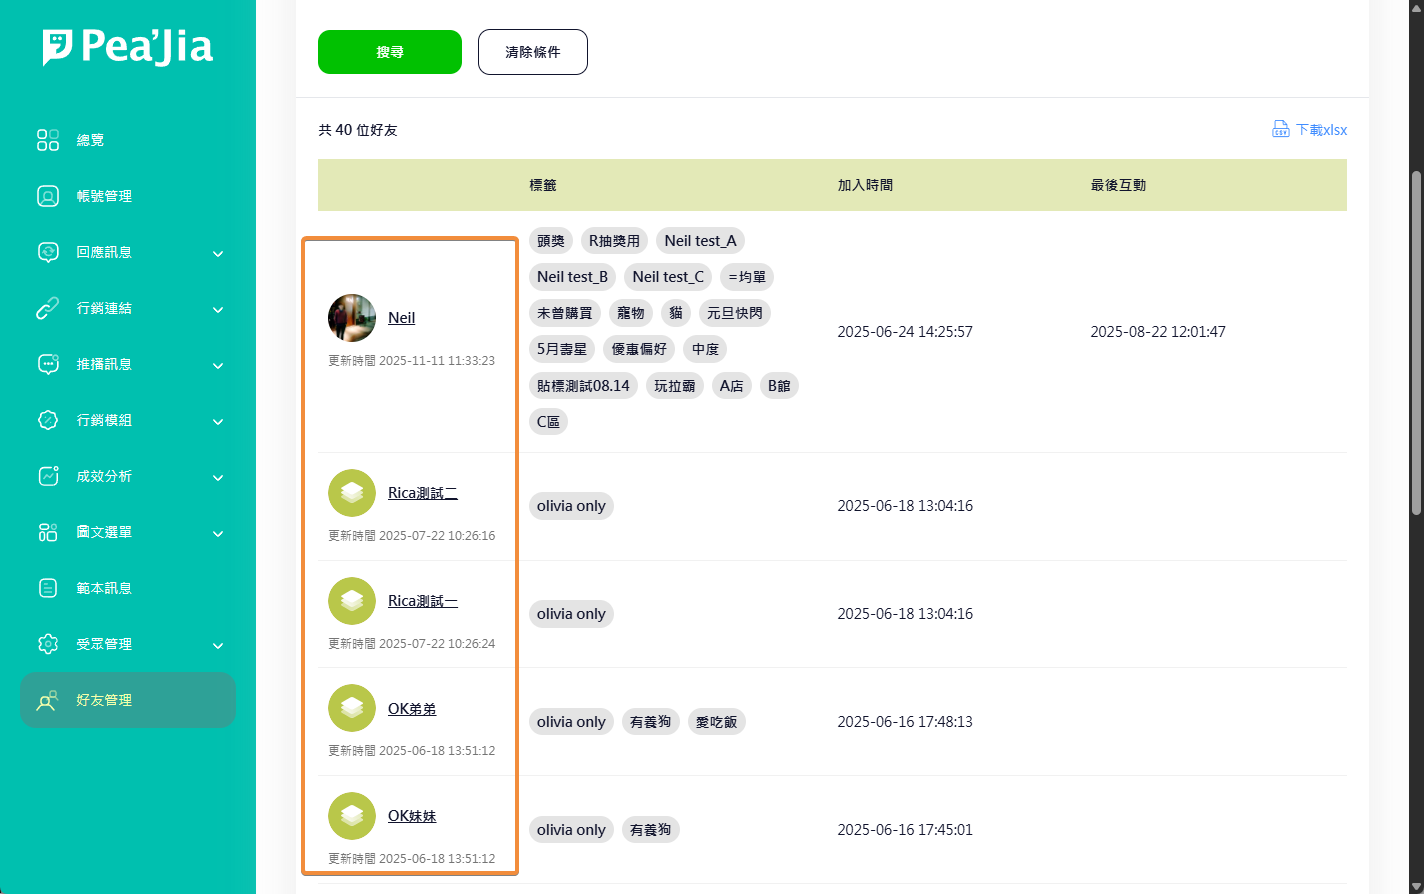
Task: Click the 總覽 overview grid icon
Action: pyautogui.click(x=48, y=140)
